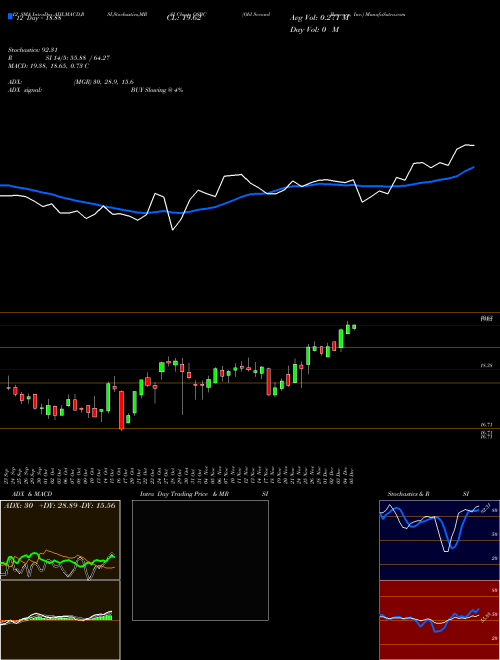Image resolution: width=500 pixels, height=660 pixels.
Task: Click the 'MACD: 19.38, 18.65, 0.73 C' line
Action: (x=48, y=66)
